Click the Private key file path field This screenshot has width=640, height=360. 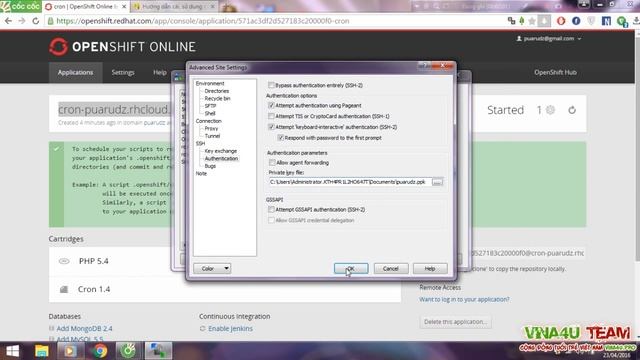coord(350,182)
